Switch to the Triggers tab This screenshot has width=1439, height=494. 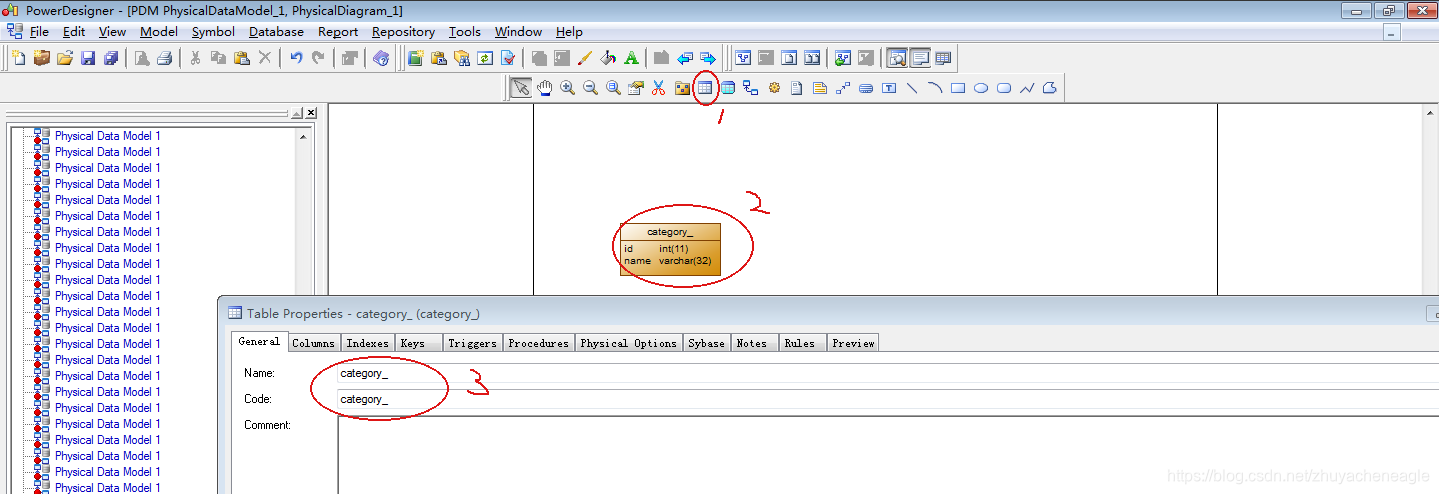coord(472,343)
